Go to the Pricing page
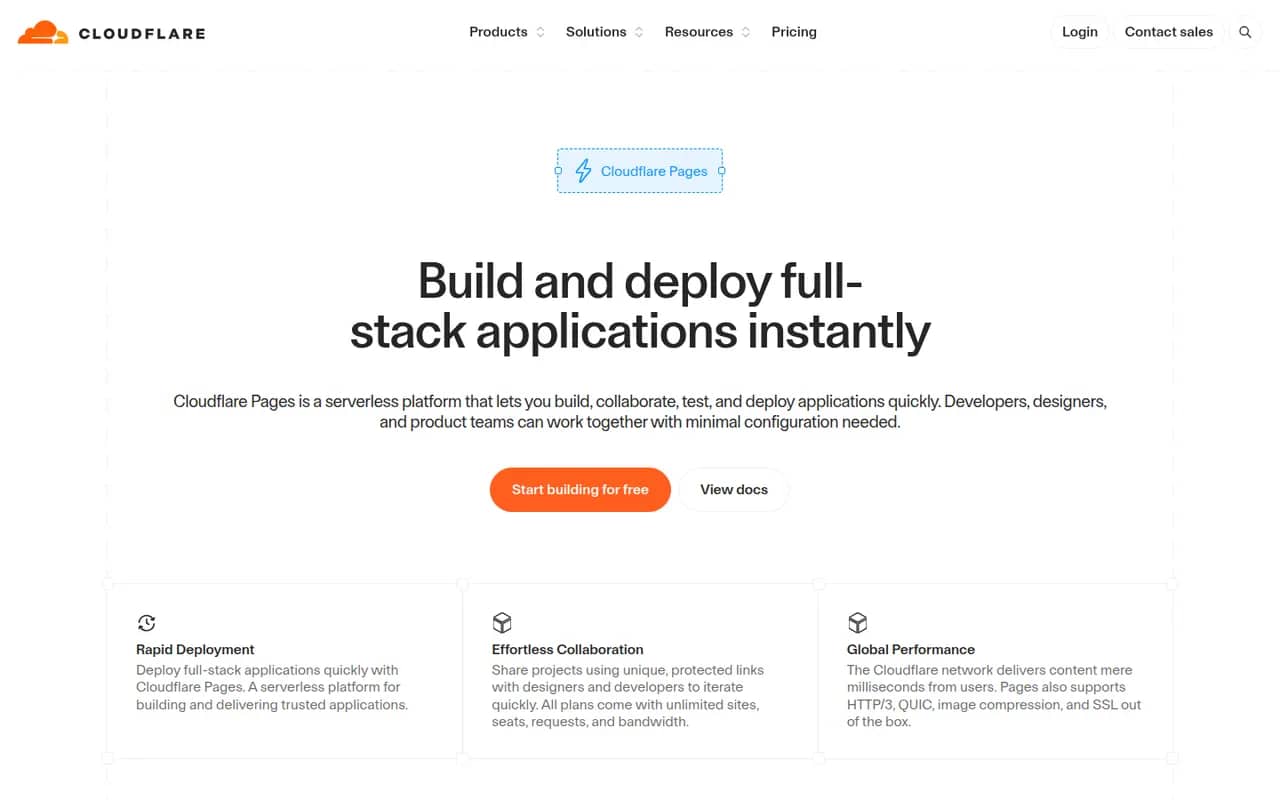1280x800 pixels. pyautogui.click(x=794, y=32)
